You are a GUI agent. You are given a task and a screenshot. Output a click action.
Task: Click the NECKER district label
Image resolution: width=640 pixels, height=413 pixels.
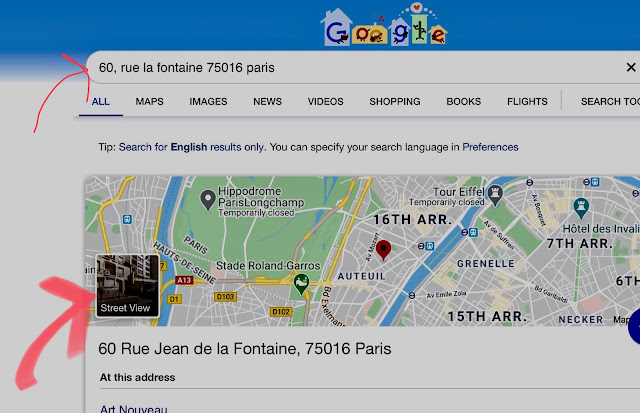pyautogui.click(x=581, y=320)
